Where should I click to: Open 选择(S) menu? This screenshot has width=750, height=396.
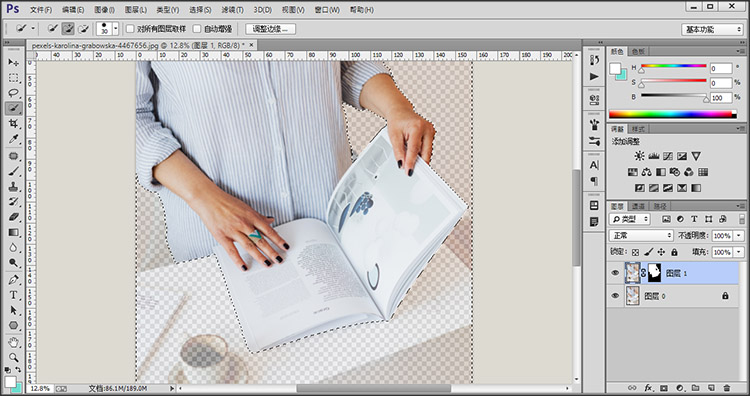click(200, 10)
